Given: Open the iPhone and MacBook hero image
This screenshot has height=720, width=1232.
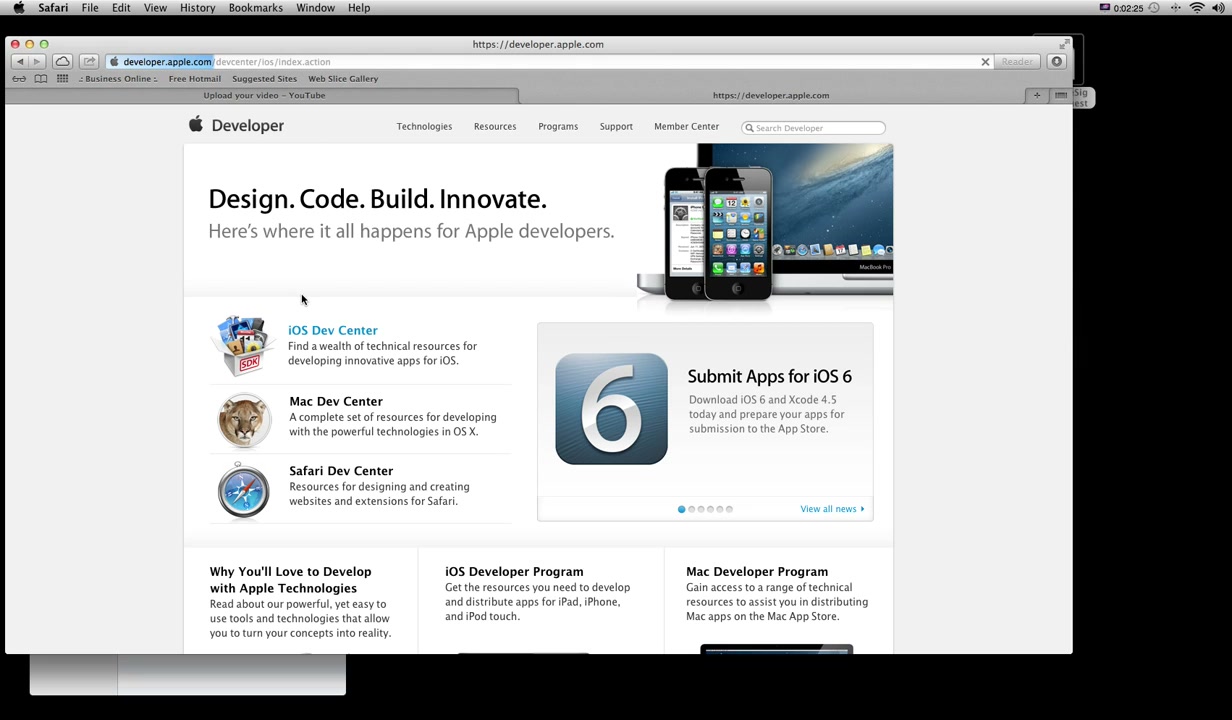Looking at the screenshot, I should click(765, 222).
